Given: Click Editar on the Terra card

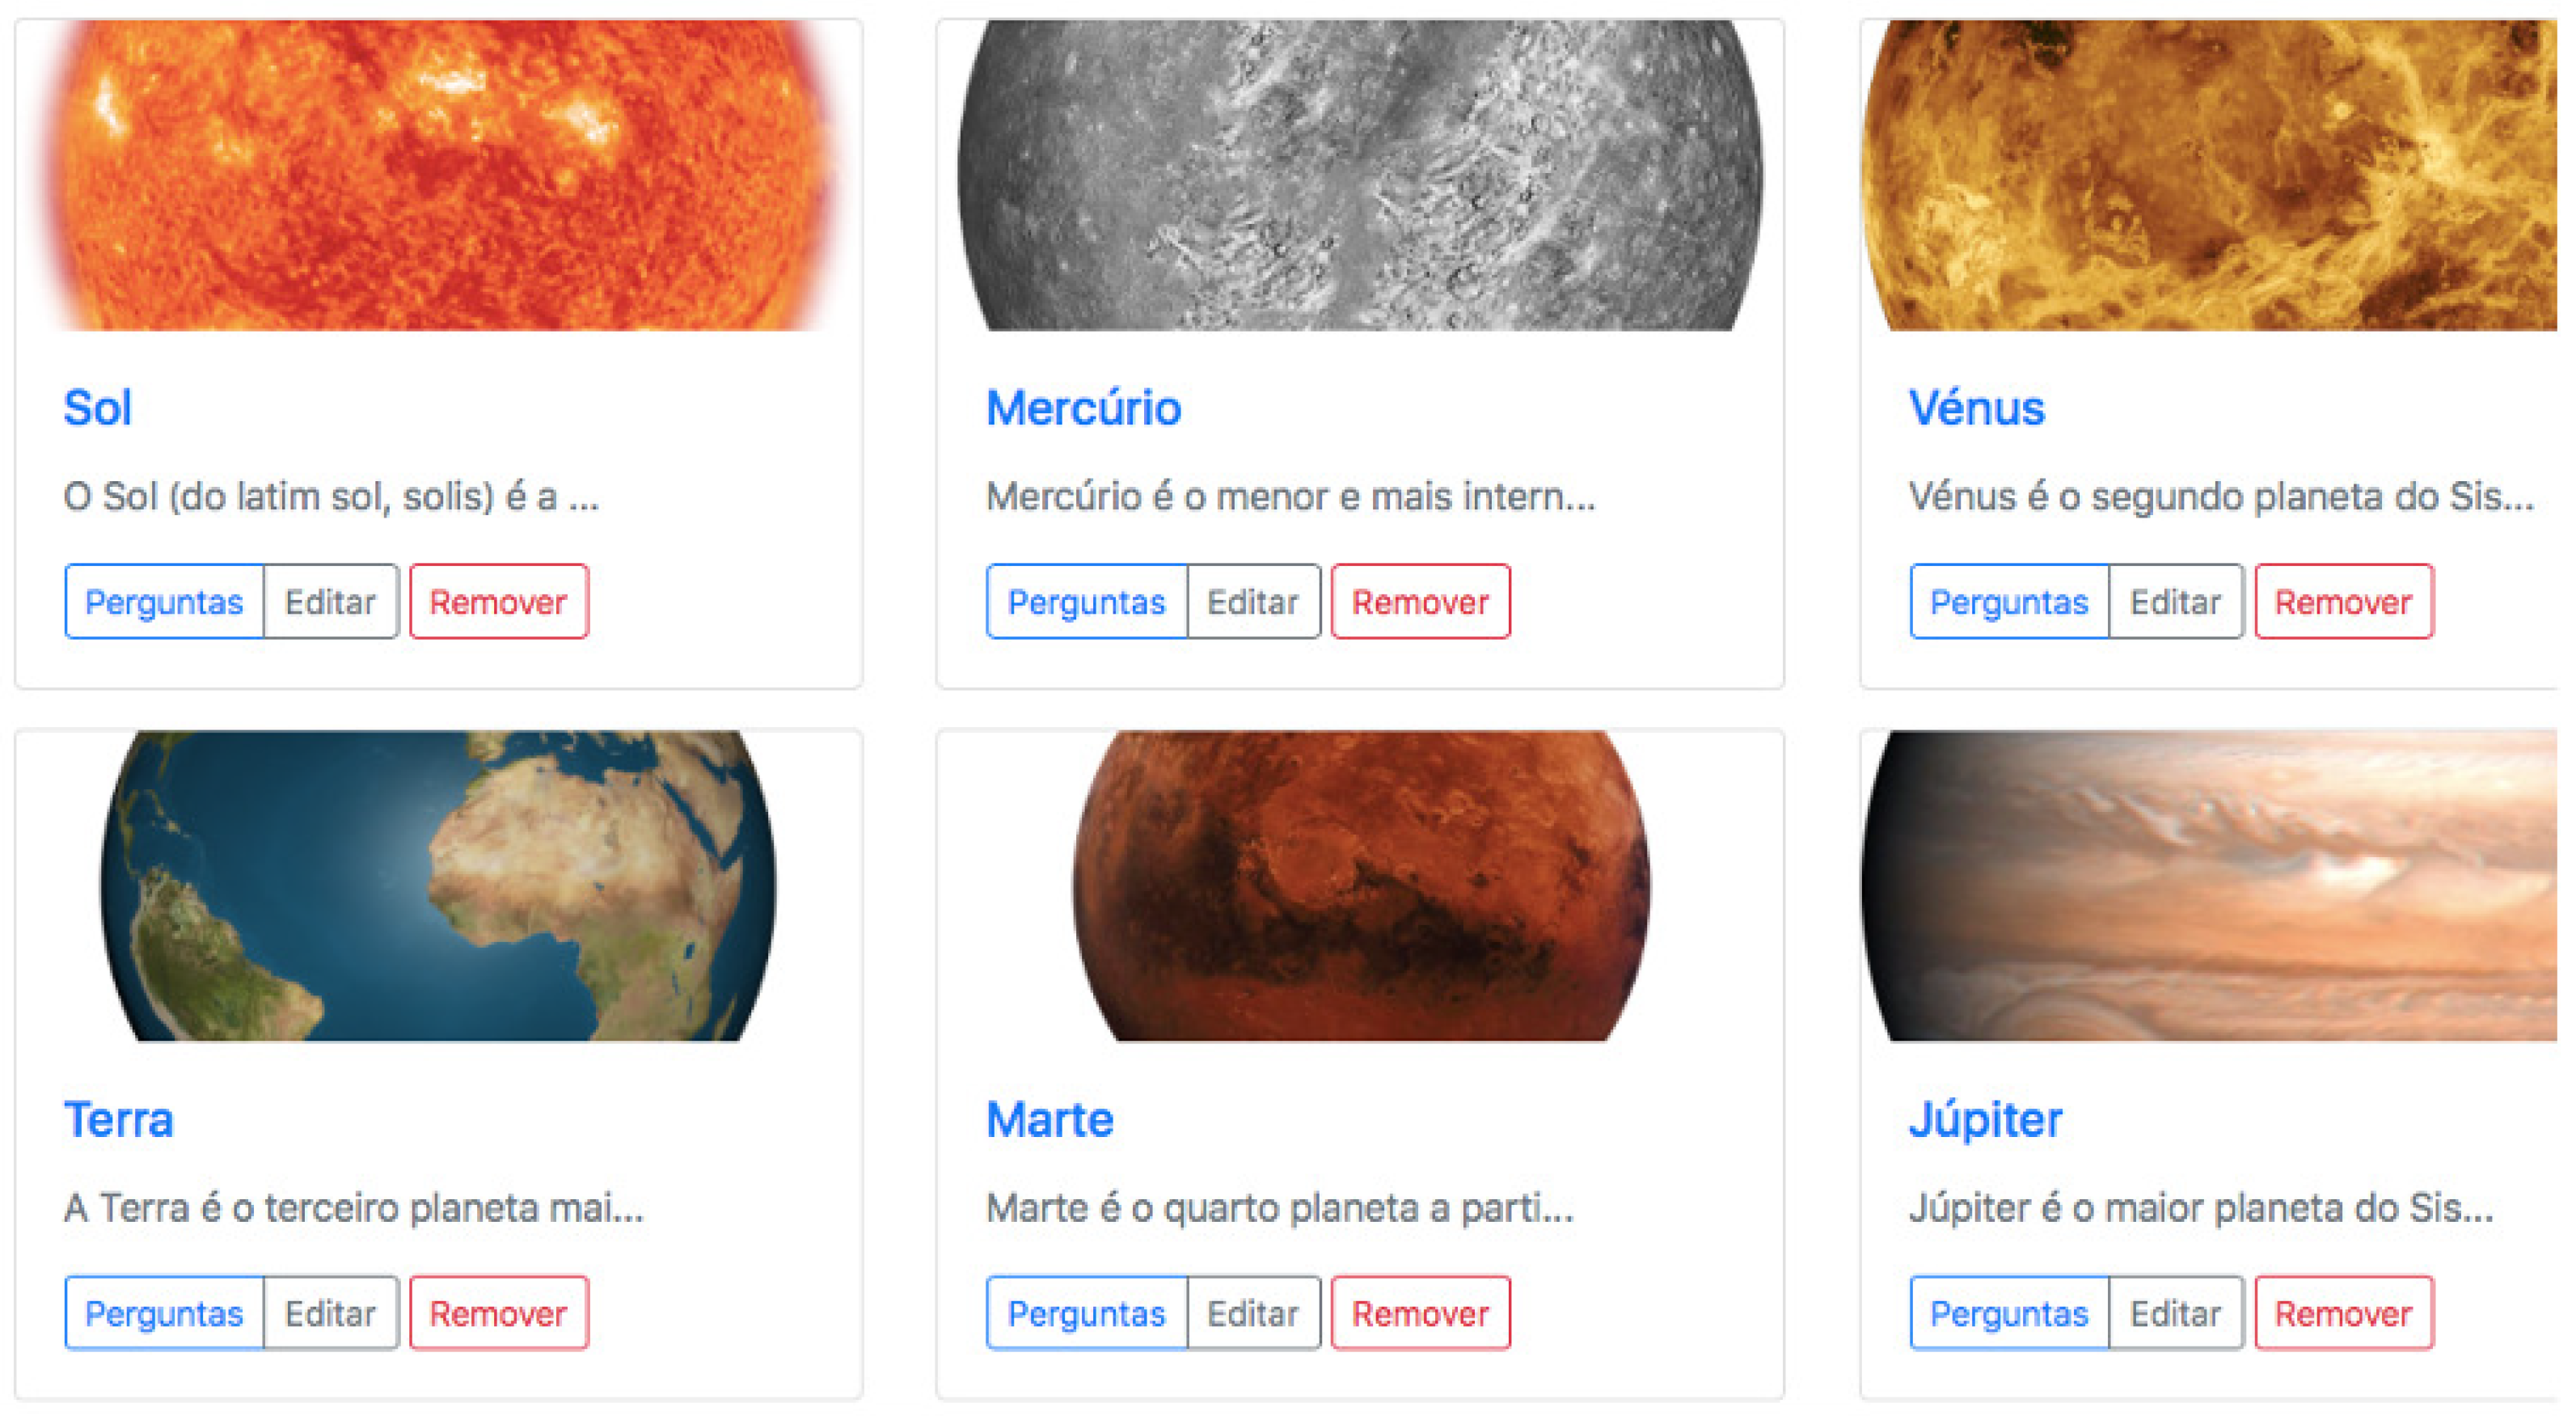Looking at the screenshot, I should (331, 1313).
